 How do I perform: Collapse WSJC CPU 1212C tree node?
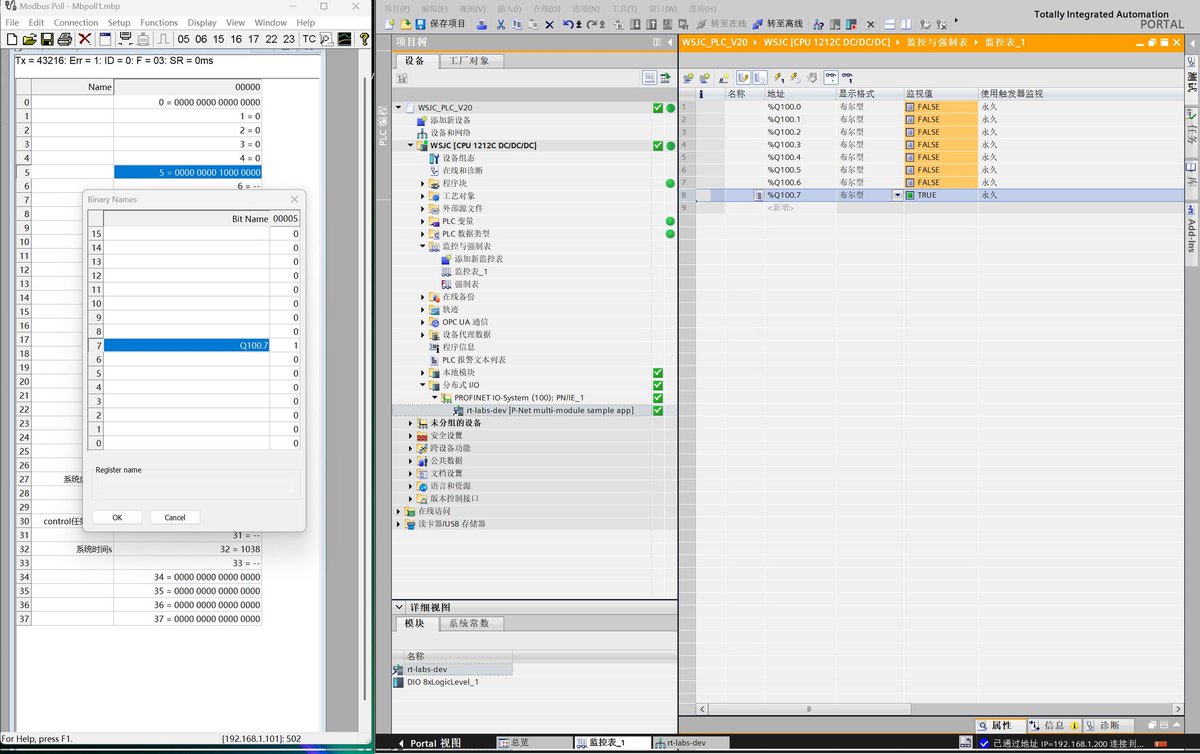(411, 145)
